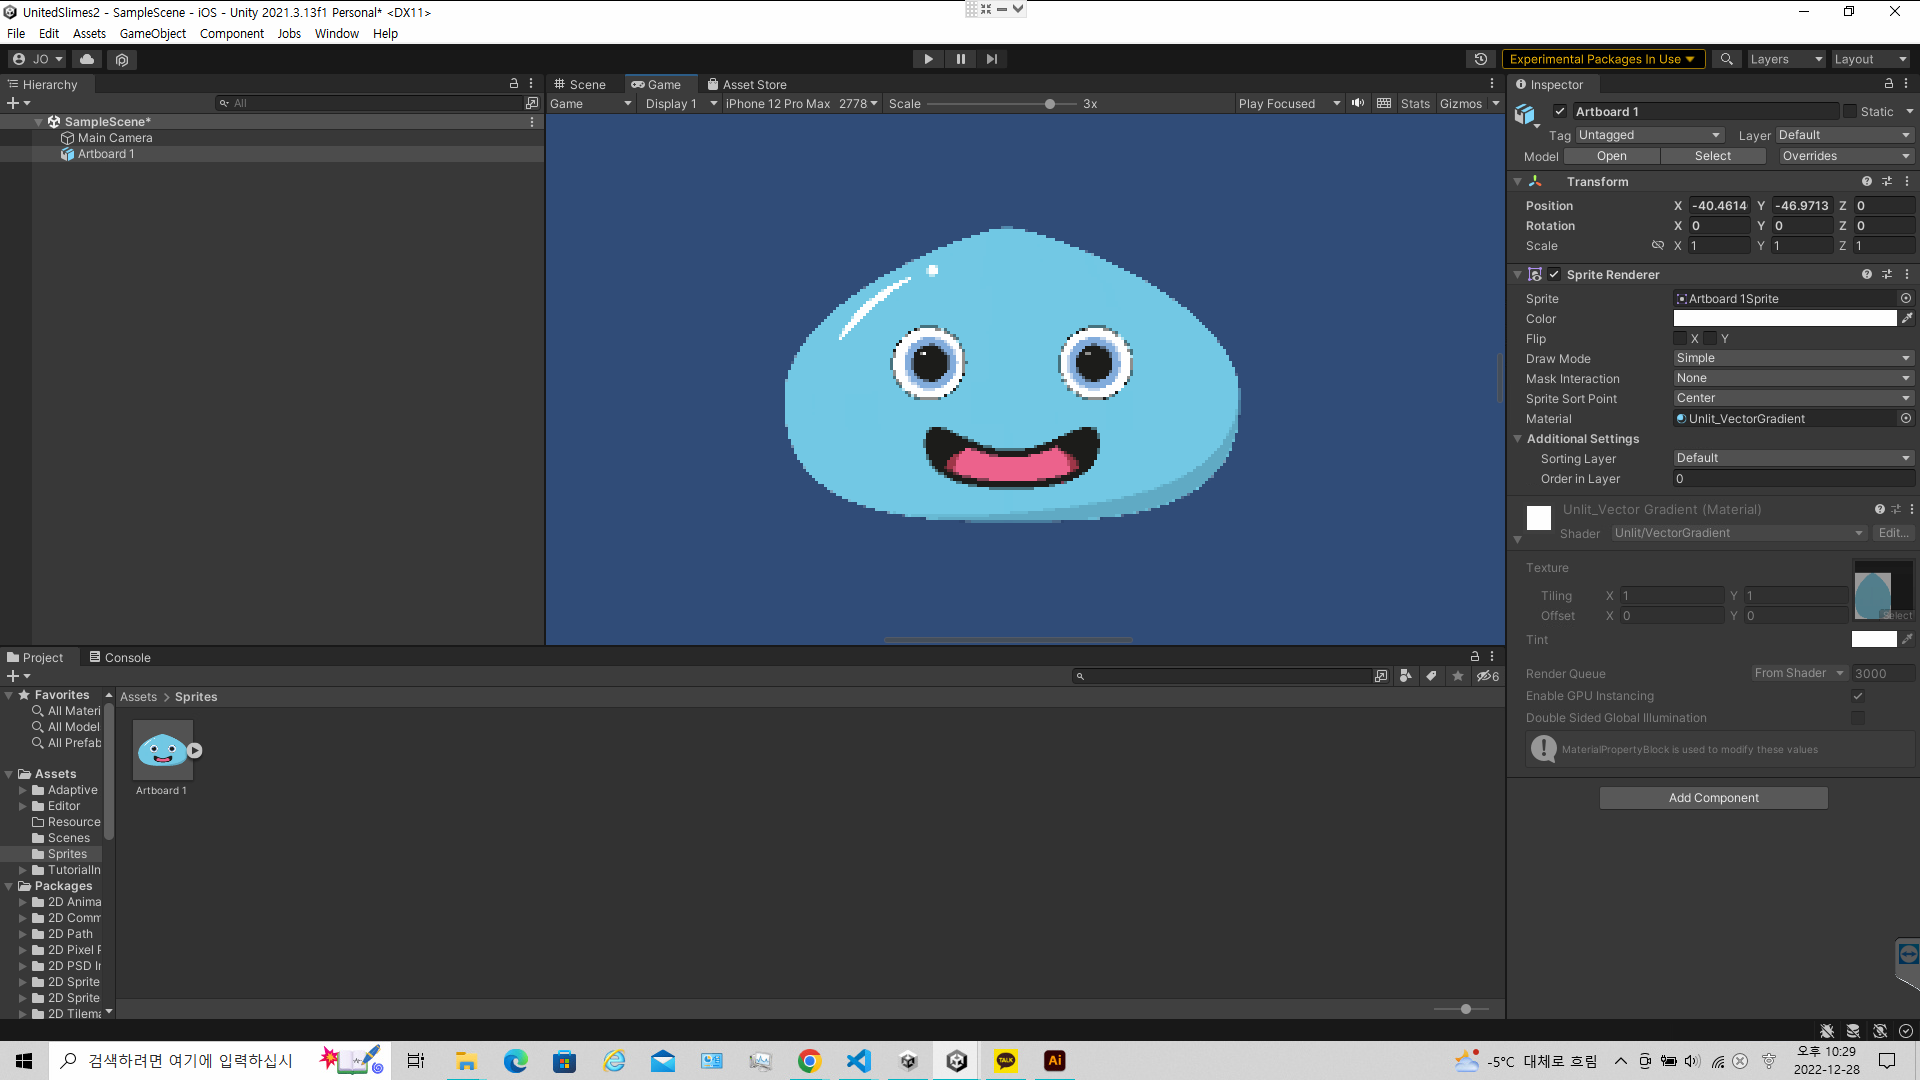The width and height of the screenshot is (1920, 1080).
Task: Switch to the Asset Store tab
Action: click(x=747, y=84)
